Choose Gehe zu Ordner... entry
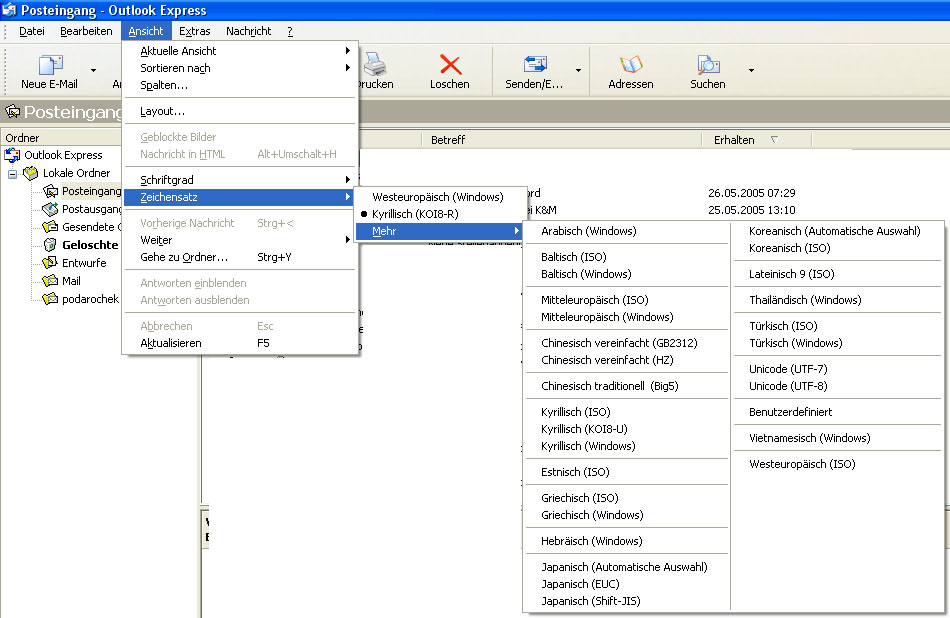This screenshot has height=618, width=950. pos(240,257)
